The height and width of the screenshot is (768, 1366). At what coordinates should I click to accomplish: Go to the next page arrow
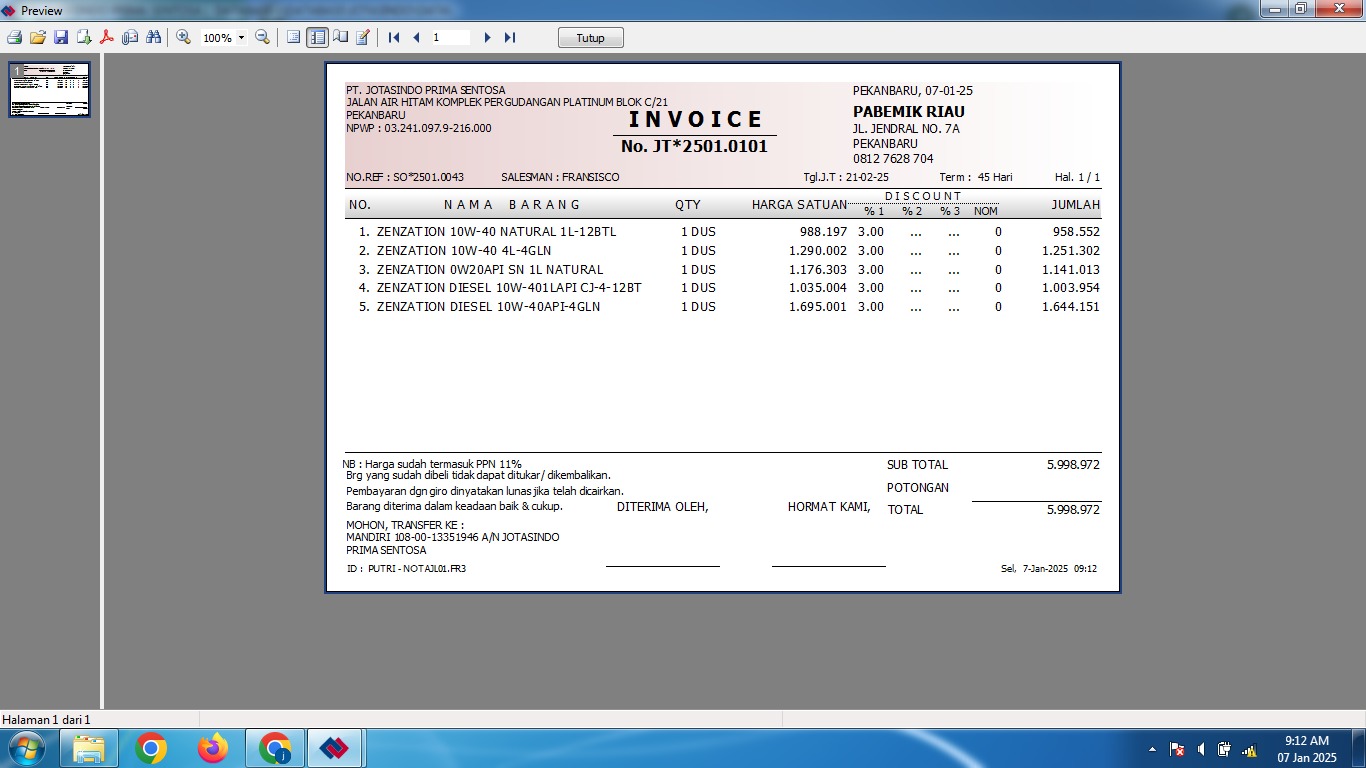coord(487,37)
